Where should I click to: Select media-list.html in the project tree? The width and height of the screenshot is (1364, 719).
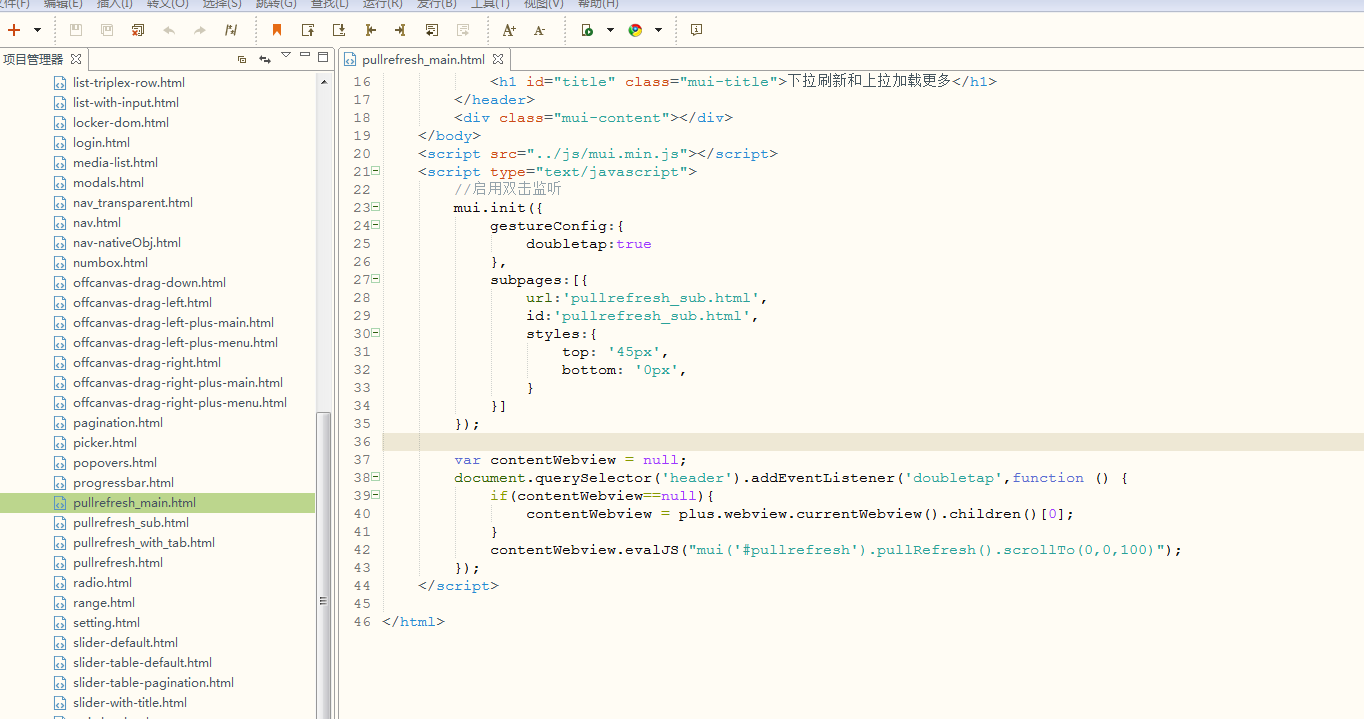tap(115, 162)
